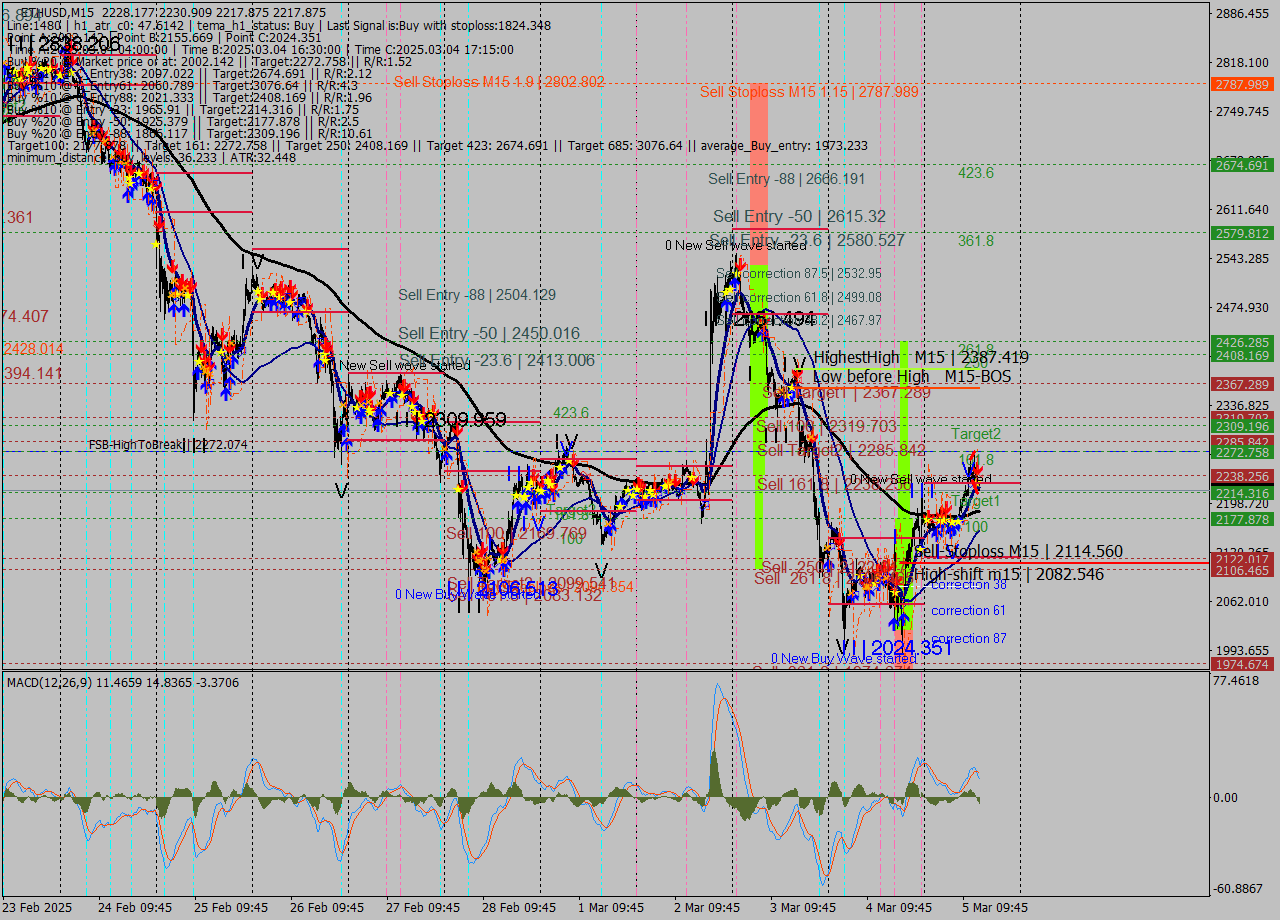1280x920 pixels.
Task: Click the red 2787.989 price axis tag
Action: click(x=1242, y=84)
